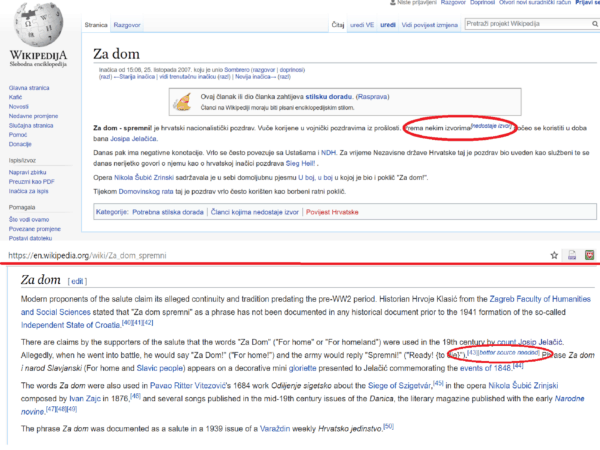Open the 'Independent State of Croatia' link
Screen dimensions: 600x450
pos(69,323)
